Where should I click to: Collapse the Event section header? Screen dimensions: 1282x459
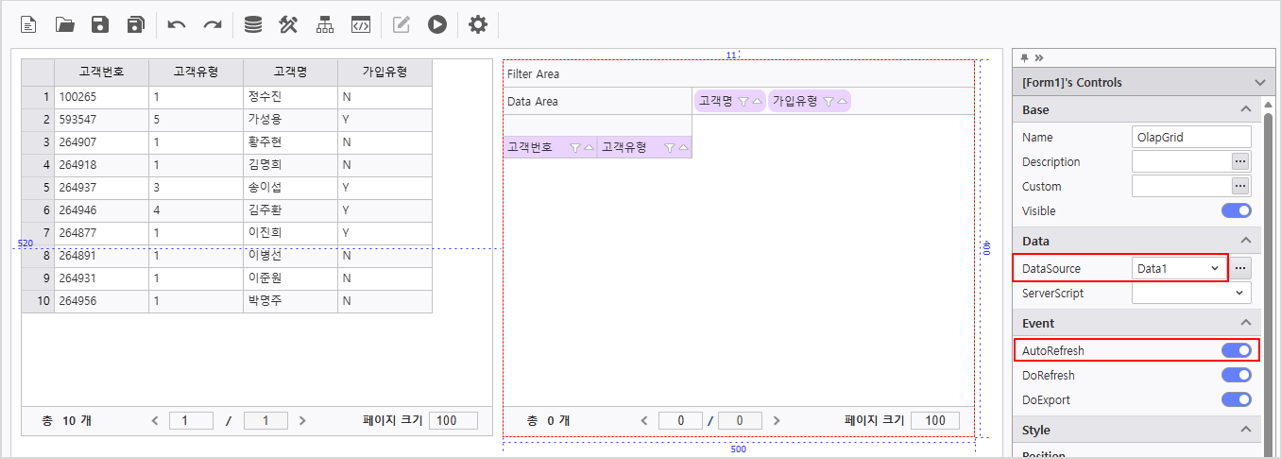1137,323
